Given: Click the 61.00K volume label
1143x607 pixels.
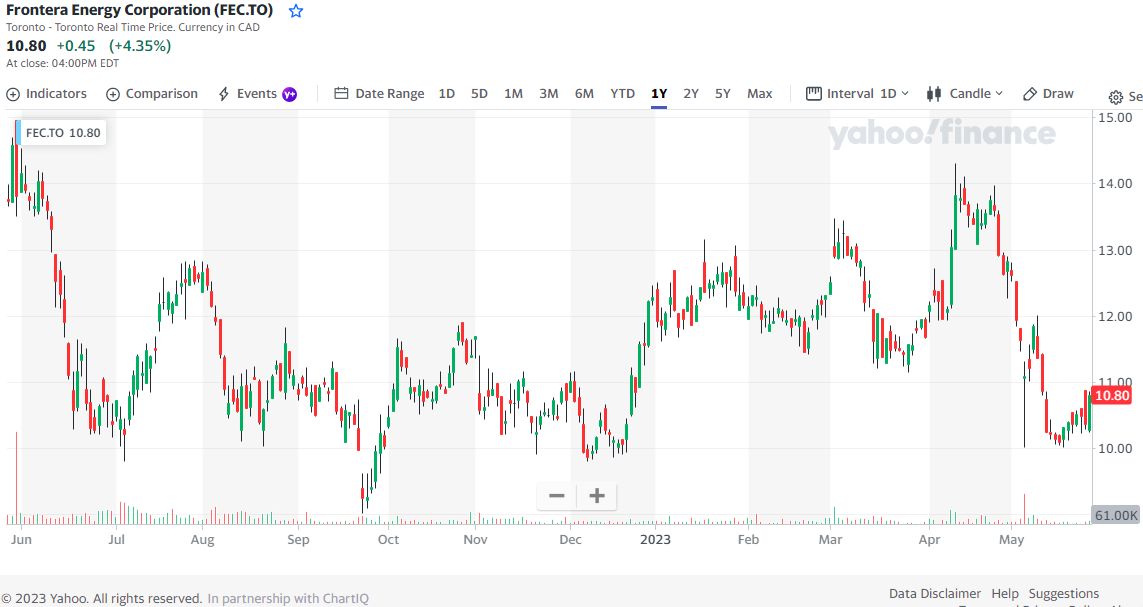Looking at the screenshot, I should pos(1116,515).
